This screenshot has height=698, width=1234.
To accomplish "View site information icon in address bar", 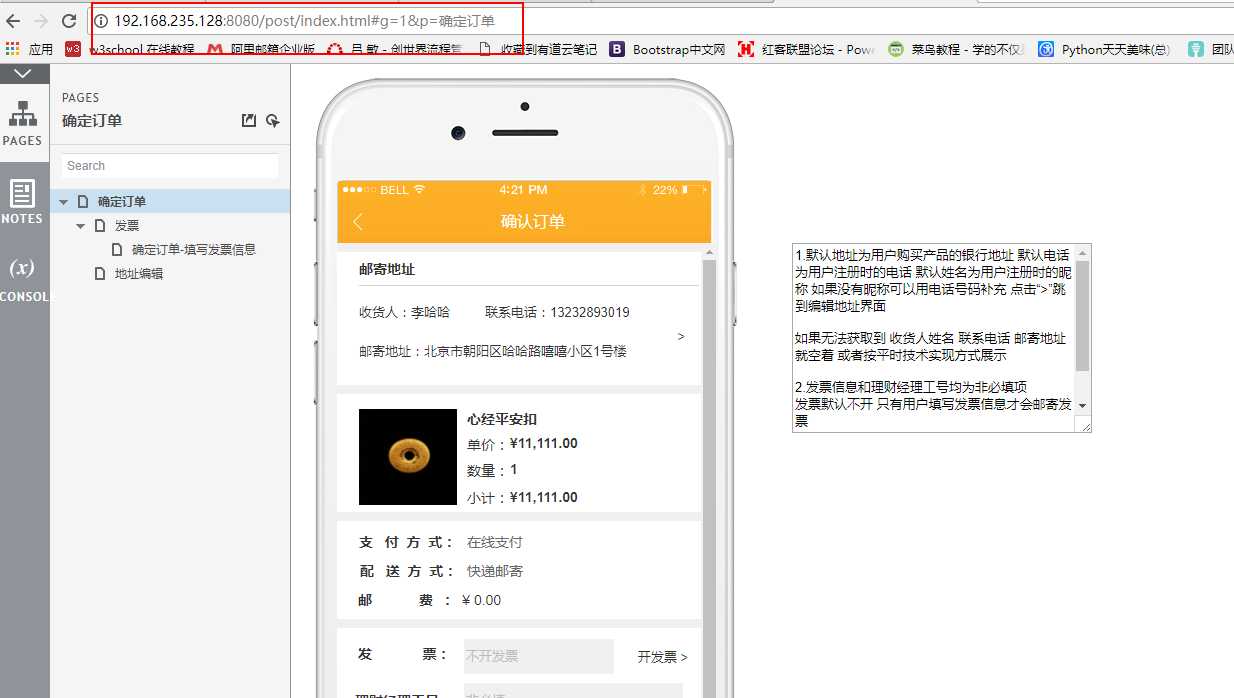I will [x=101, y=21].
